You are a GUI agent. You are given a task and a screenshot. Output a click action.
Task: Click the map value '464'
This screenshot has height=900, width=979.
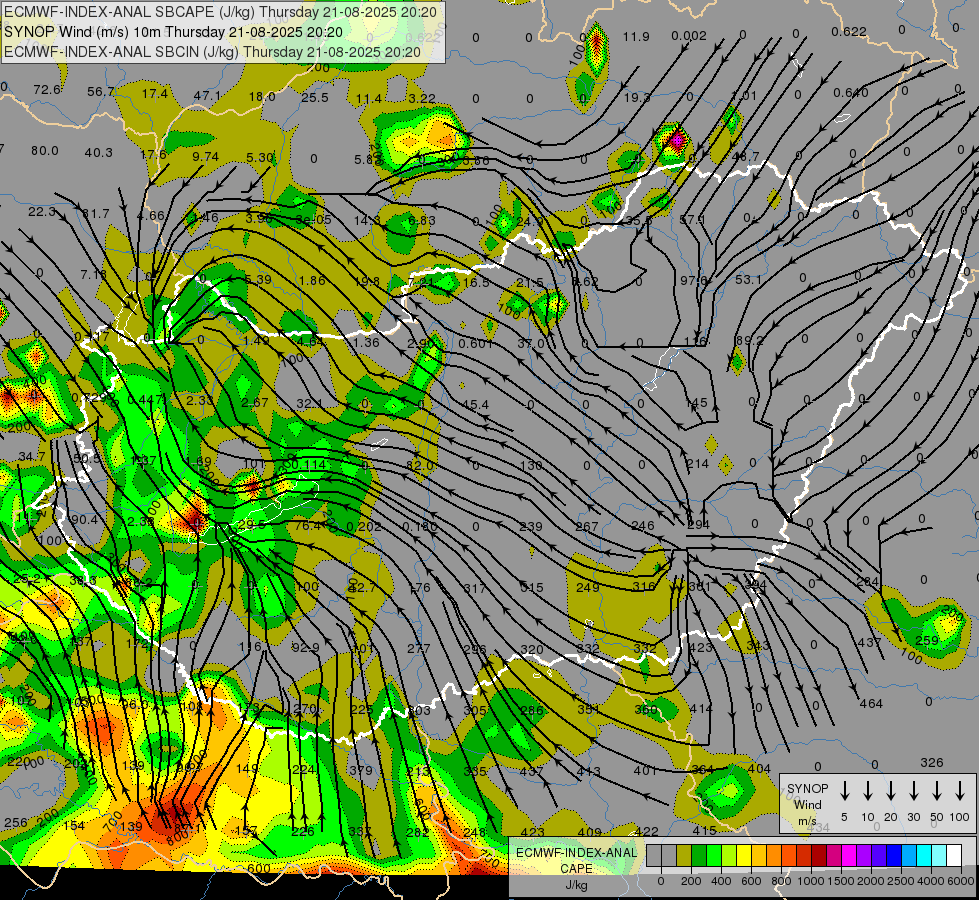[871, 704]
